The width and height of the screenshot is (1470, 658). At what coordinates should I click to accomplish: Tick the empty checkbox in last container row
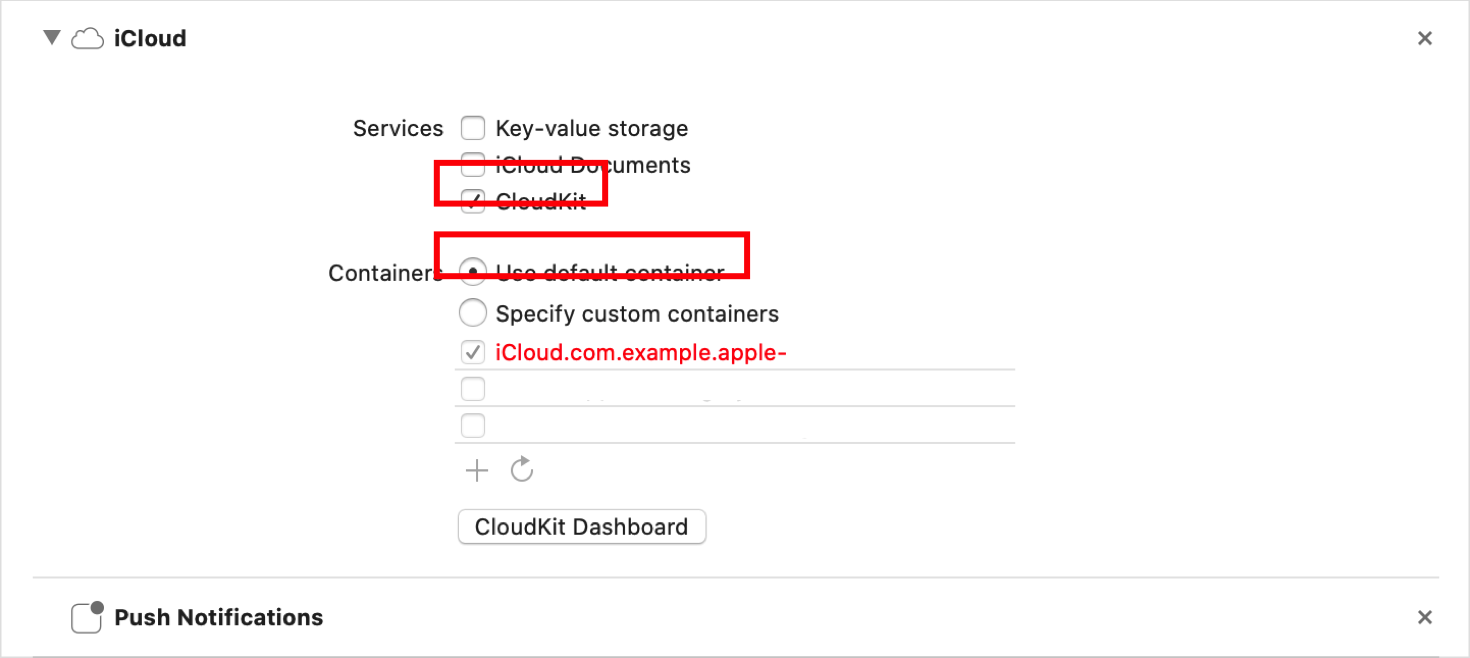pyautogui.click(x=473, y=426)
